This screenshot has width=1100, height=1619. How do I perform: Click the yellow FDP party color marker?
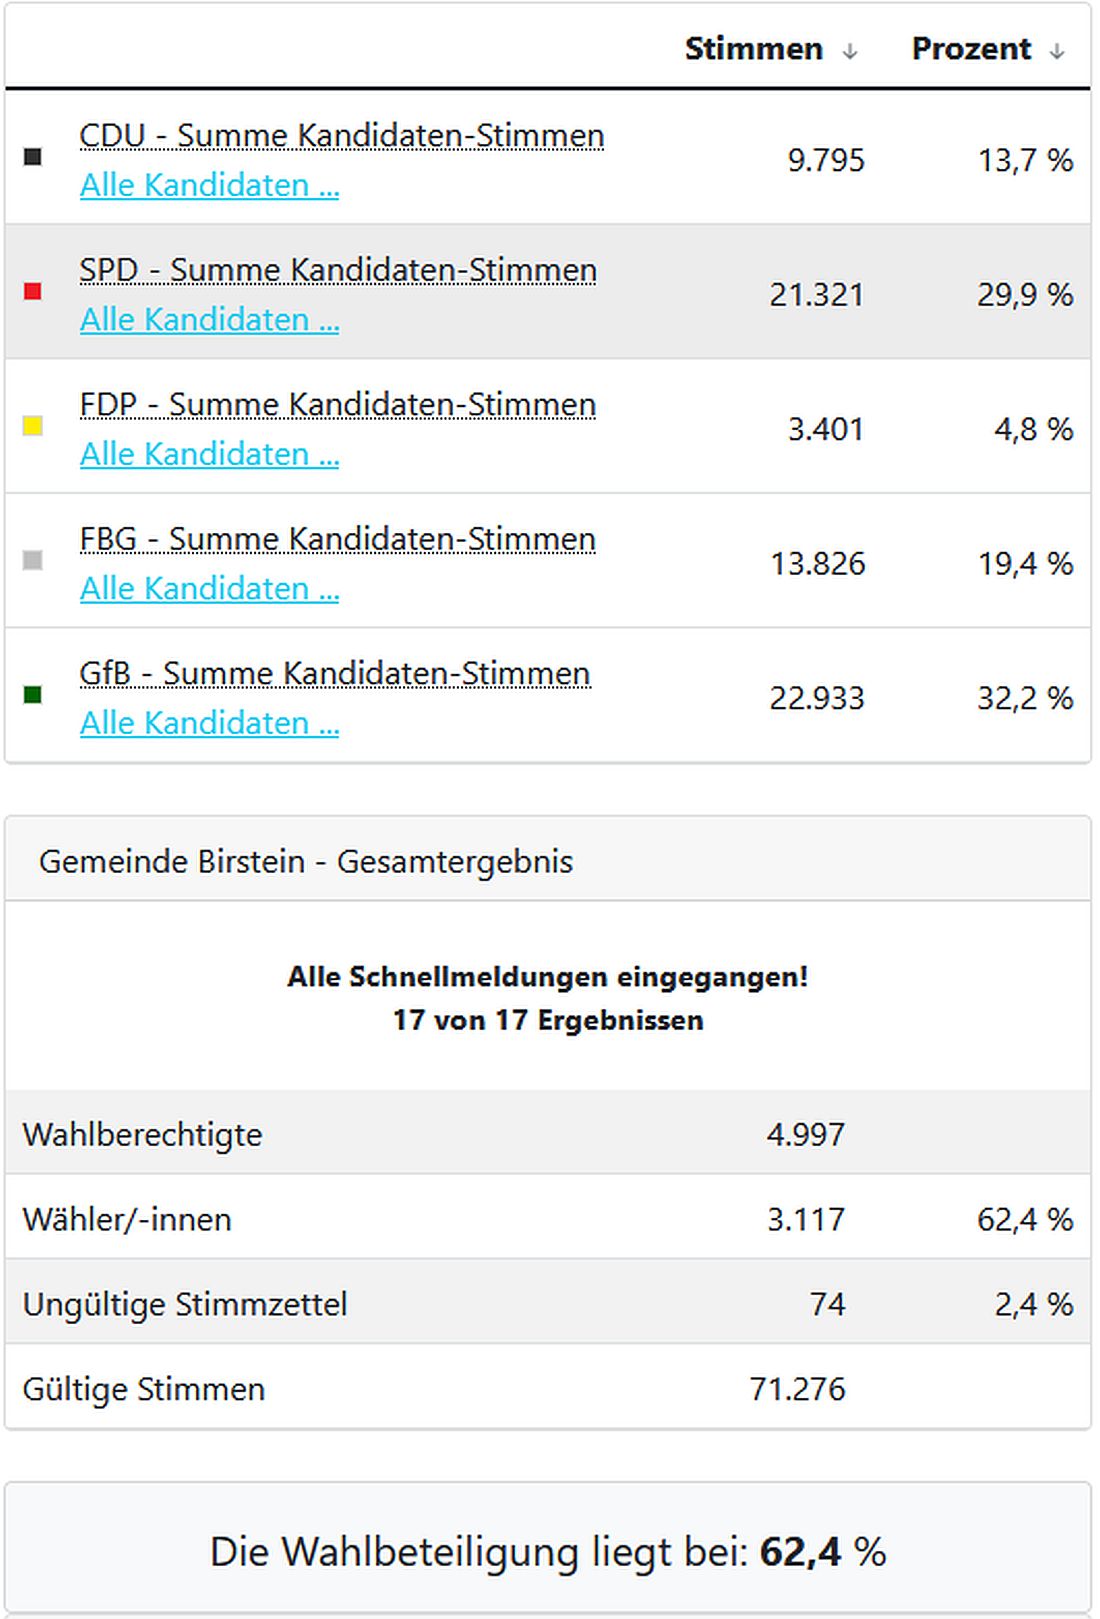point(33,427)
